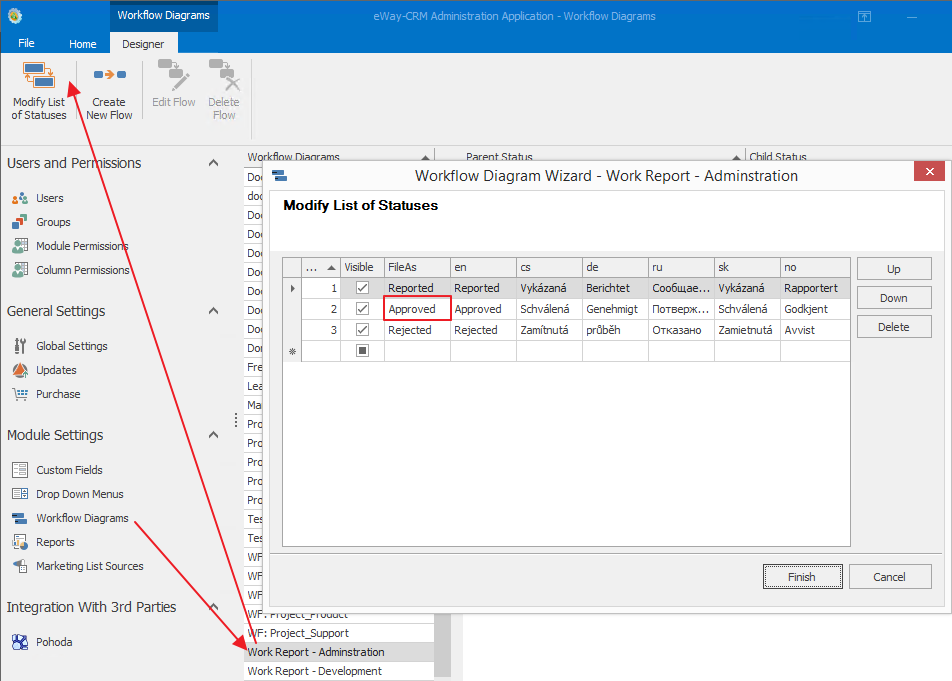Click the Users icon in sidebar

point(20,198)
